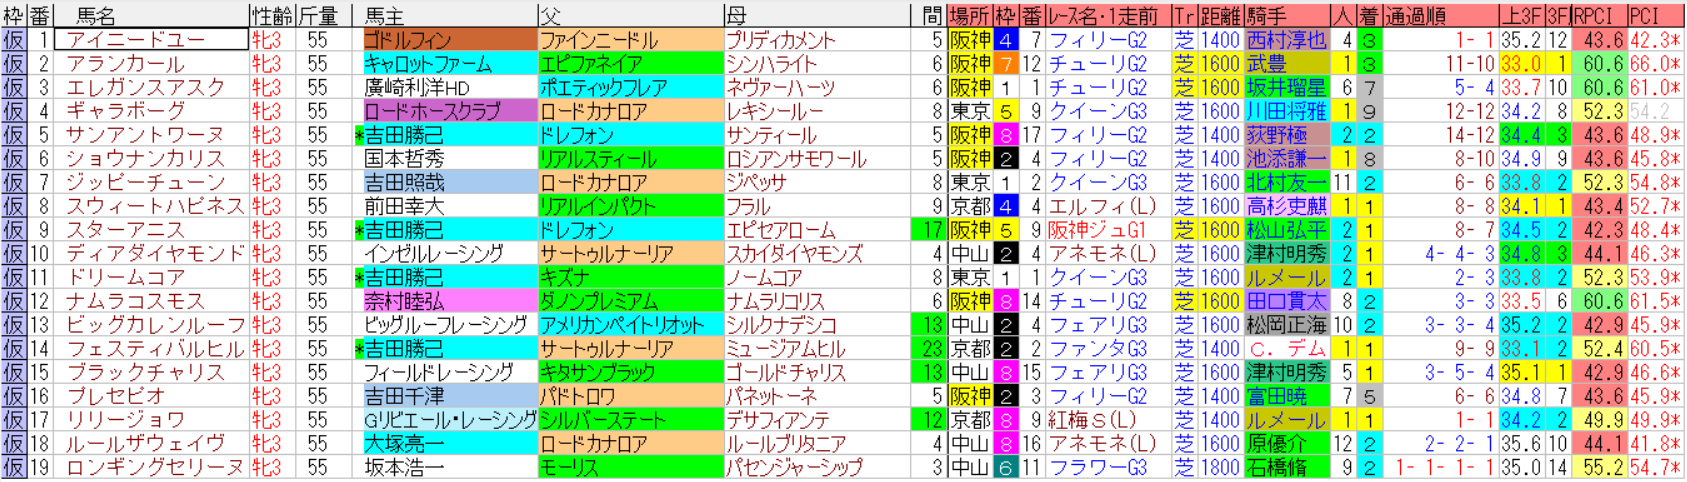Screen dimensions: 1687x482
Task: Select horse ロンギングセリーヌ in last row
Action: tap(155, 467)
